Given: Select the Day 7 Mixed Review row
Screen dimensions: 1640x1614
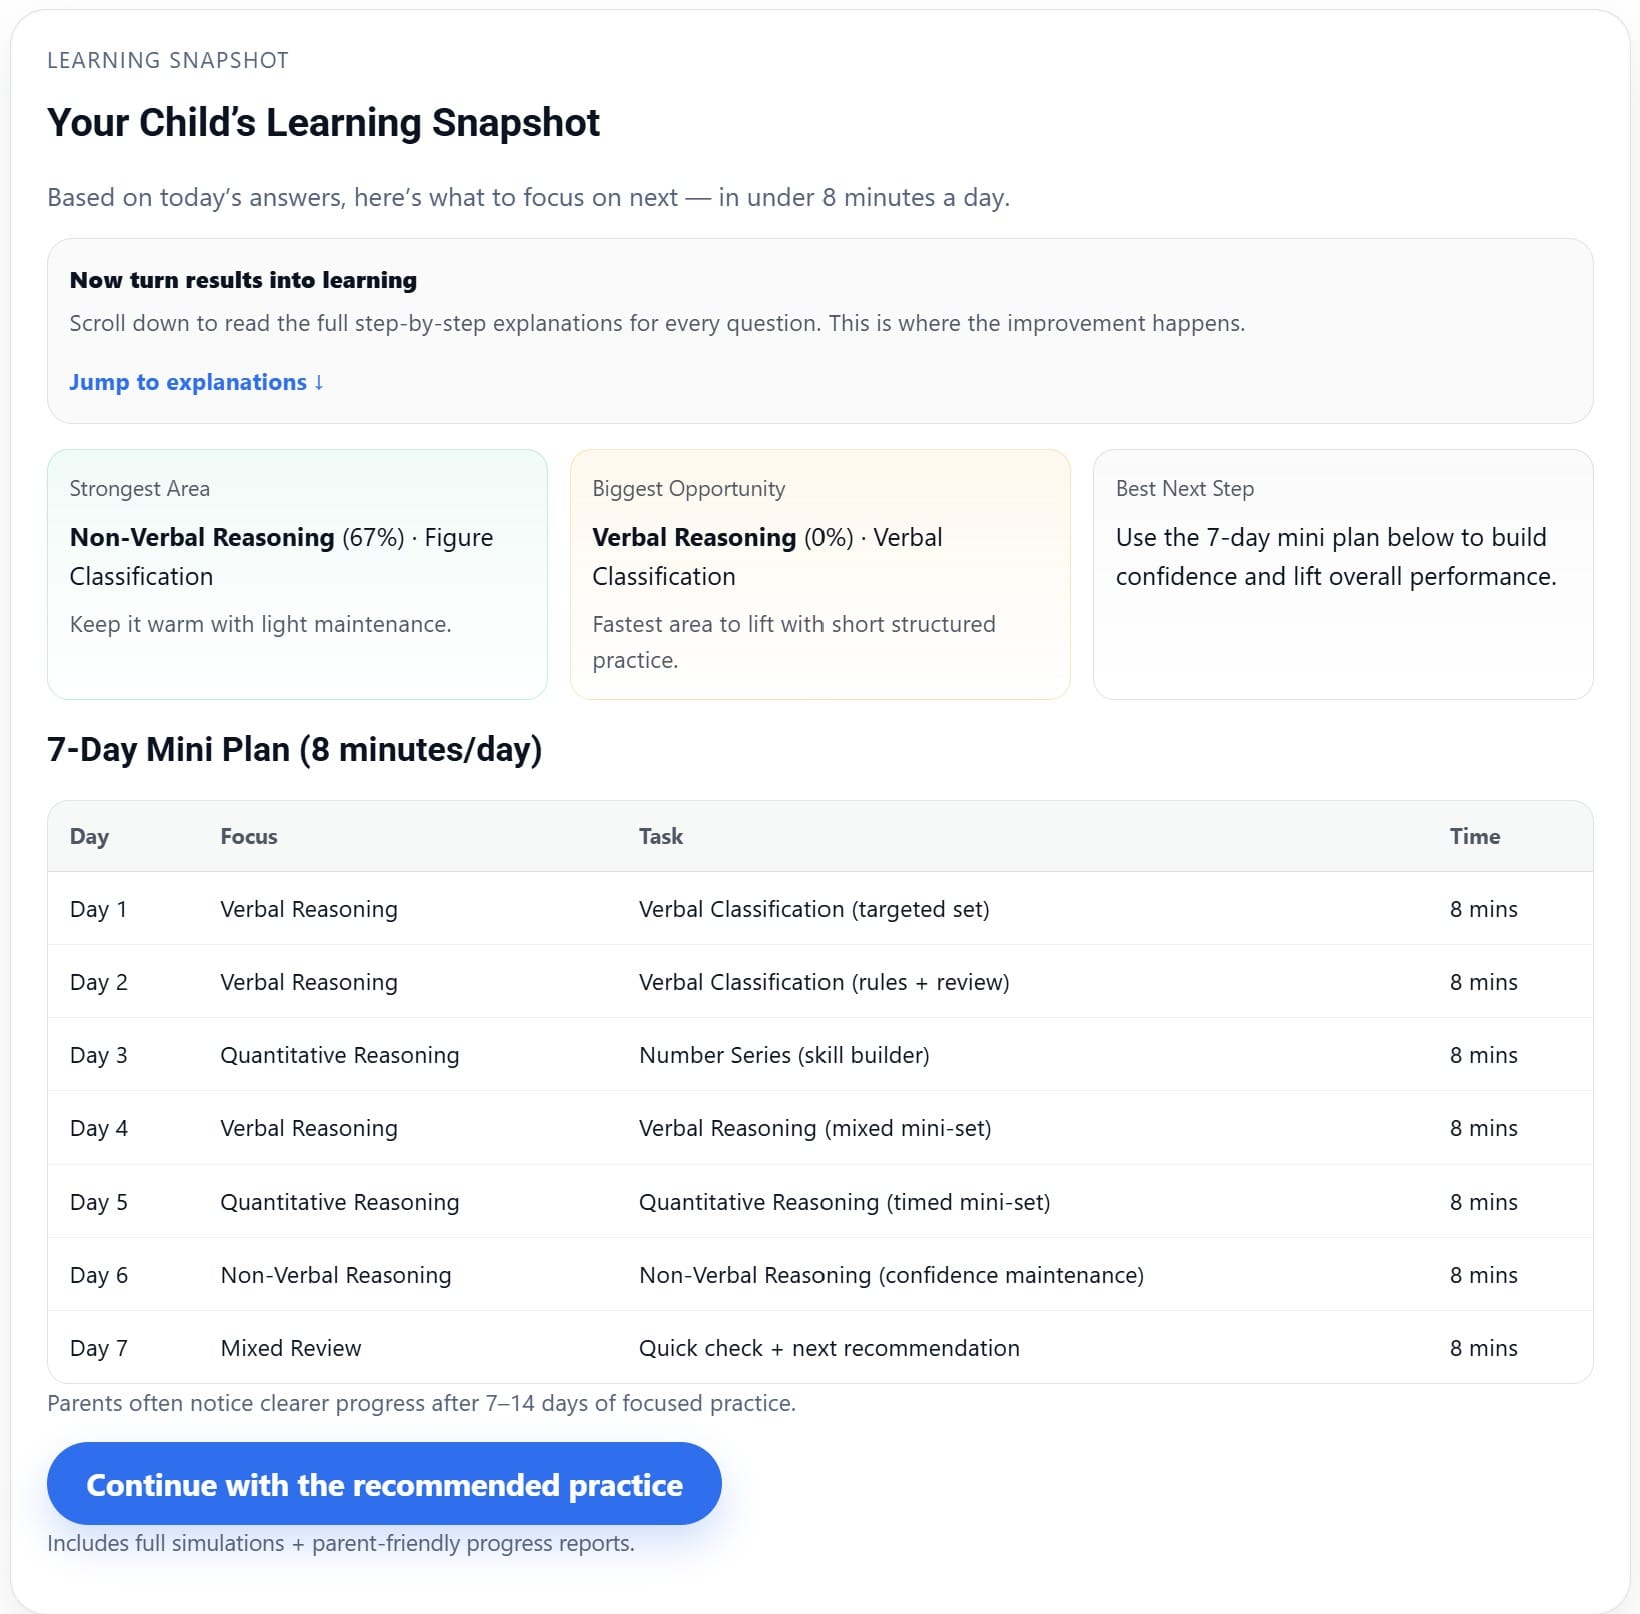Looking at the screenshot, I should 820,1347.
